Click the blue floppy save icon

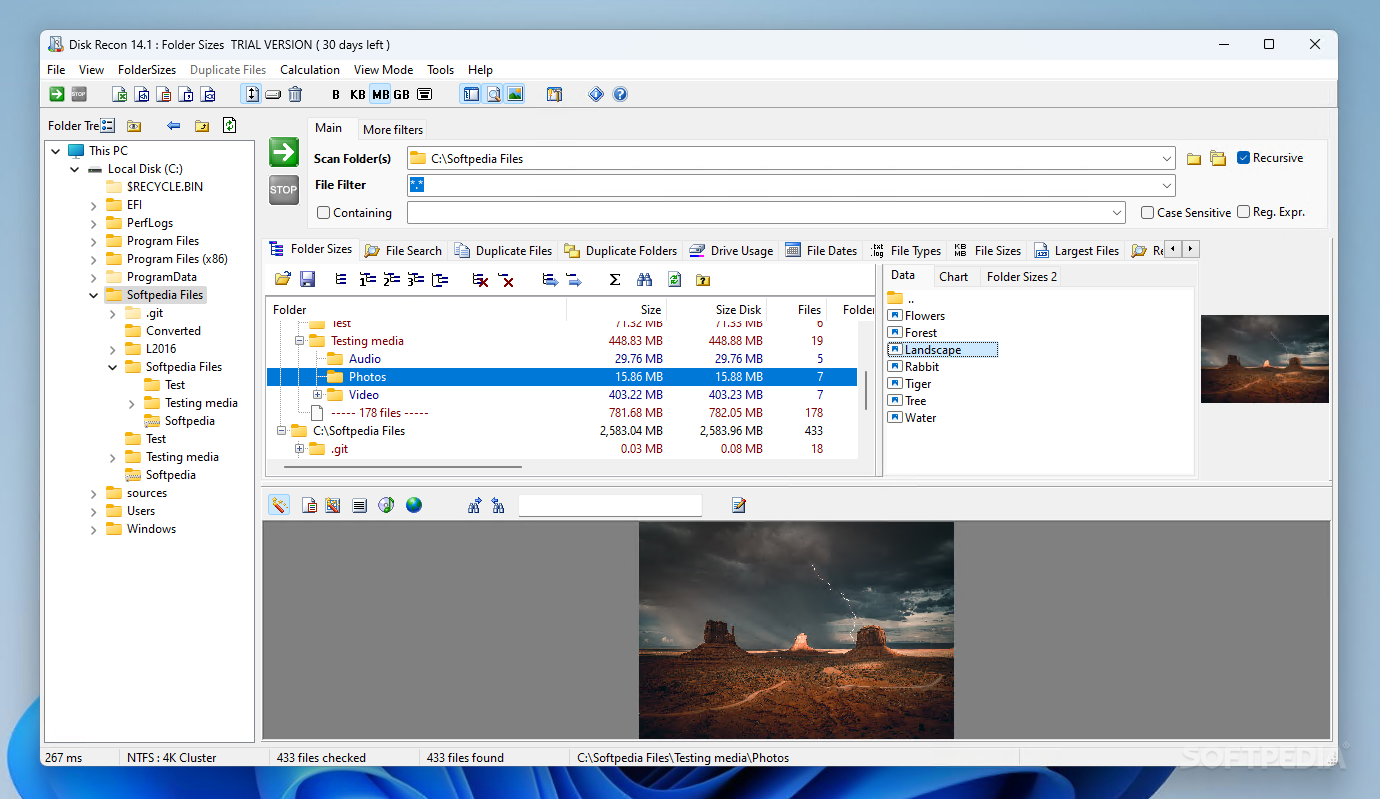point(308,280)
